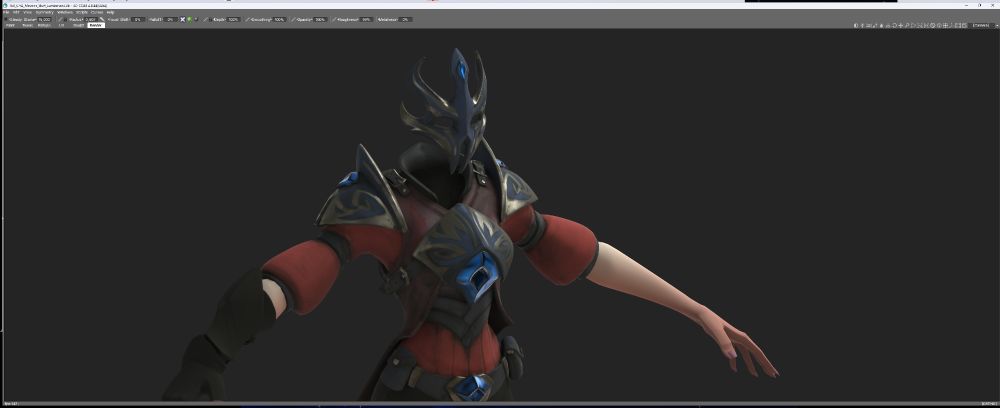Edit the Radius value field
1000x408 pixels.
(x=91, y=19)
